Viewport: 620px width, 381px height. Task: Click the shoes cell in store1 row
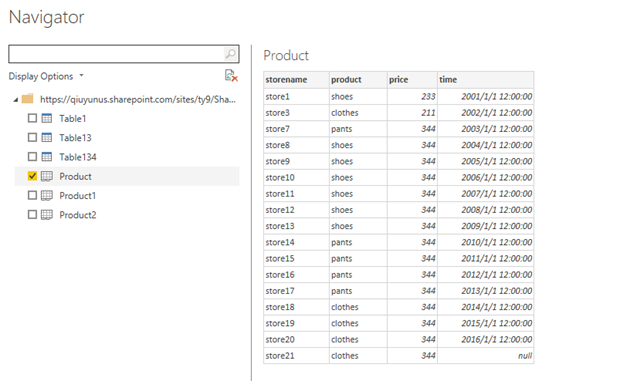(x=358, y=96)
